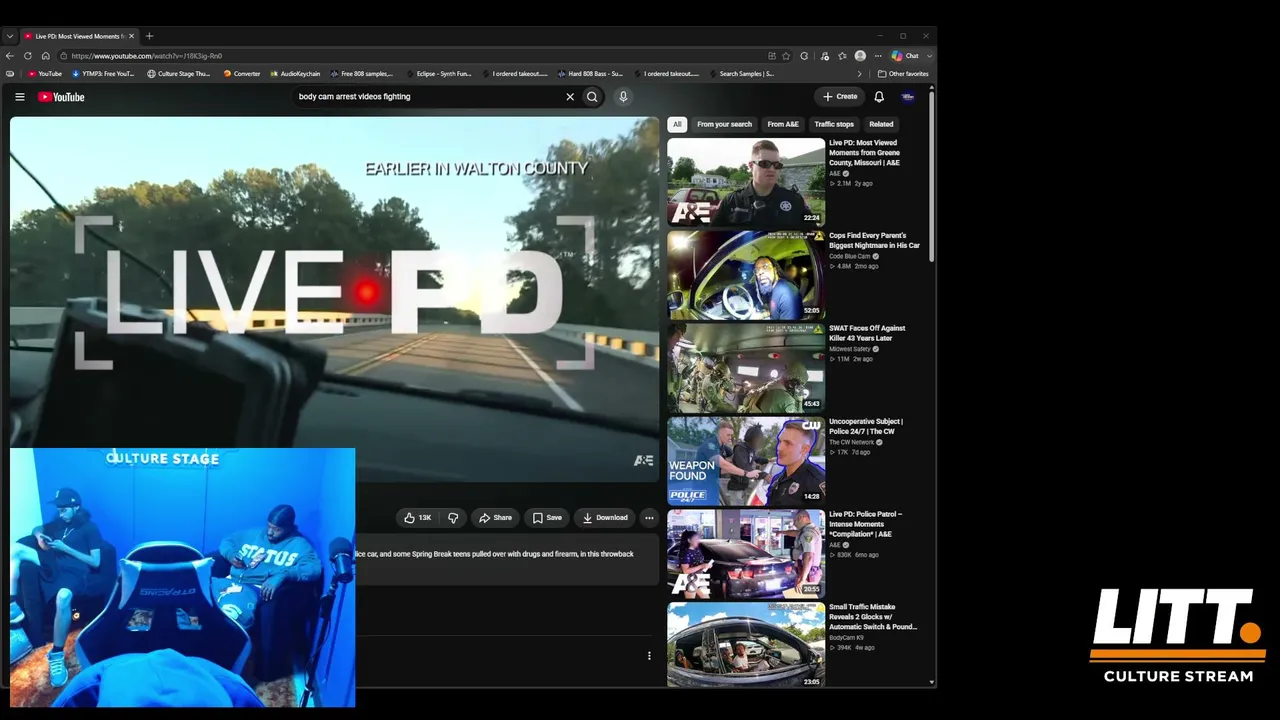Select the Related filter chip
The height and width of the screenshot is (720, 1280).
(881, 124)
